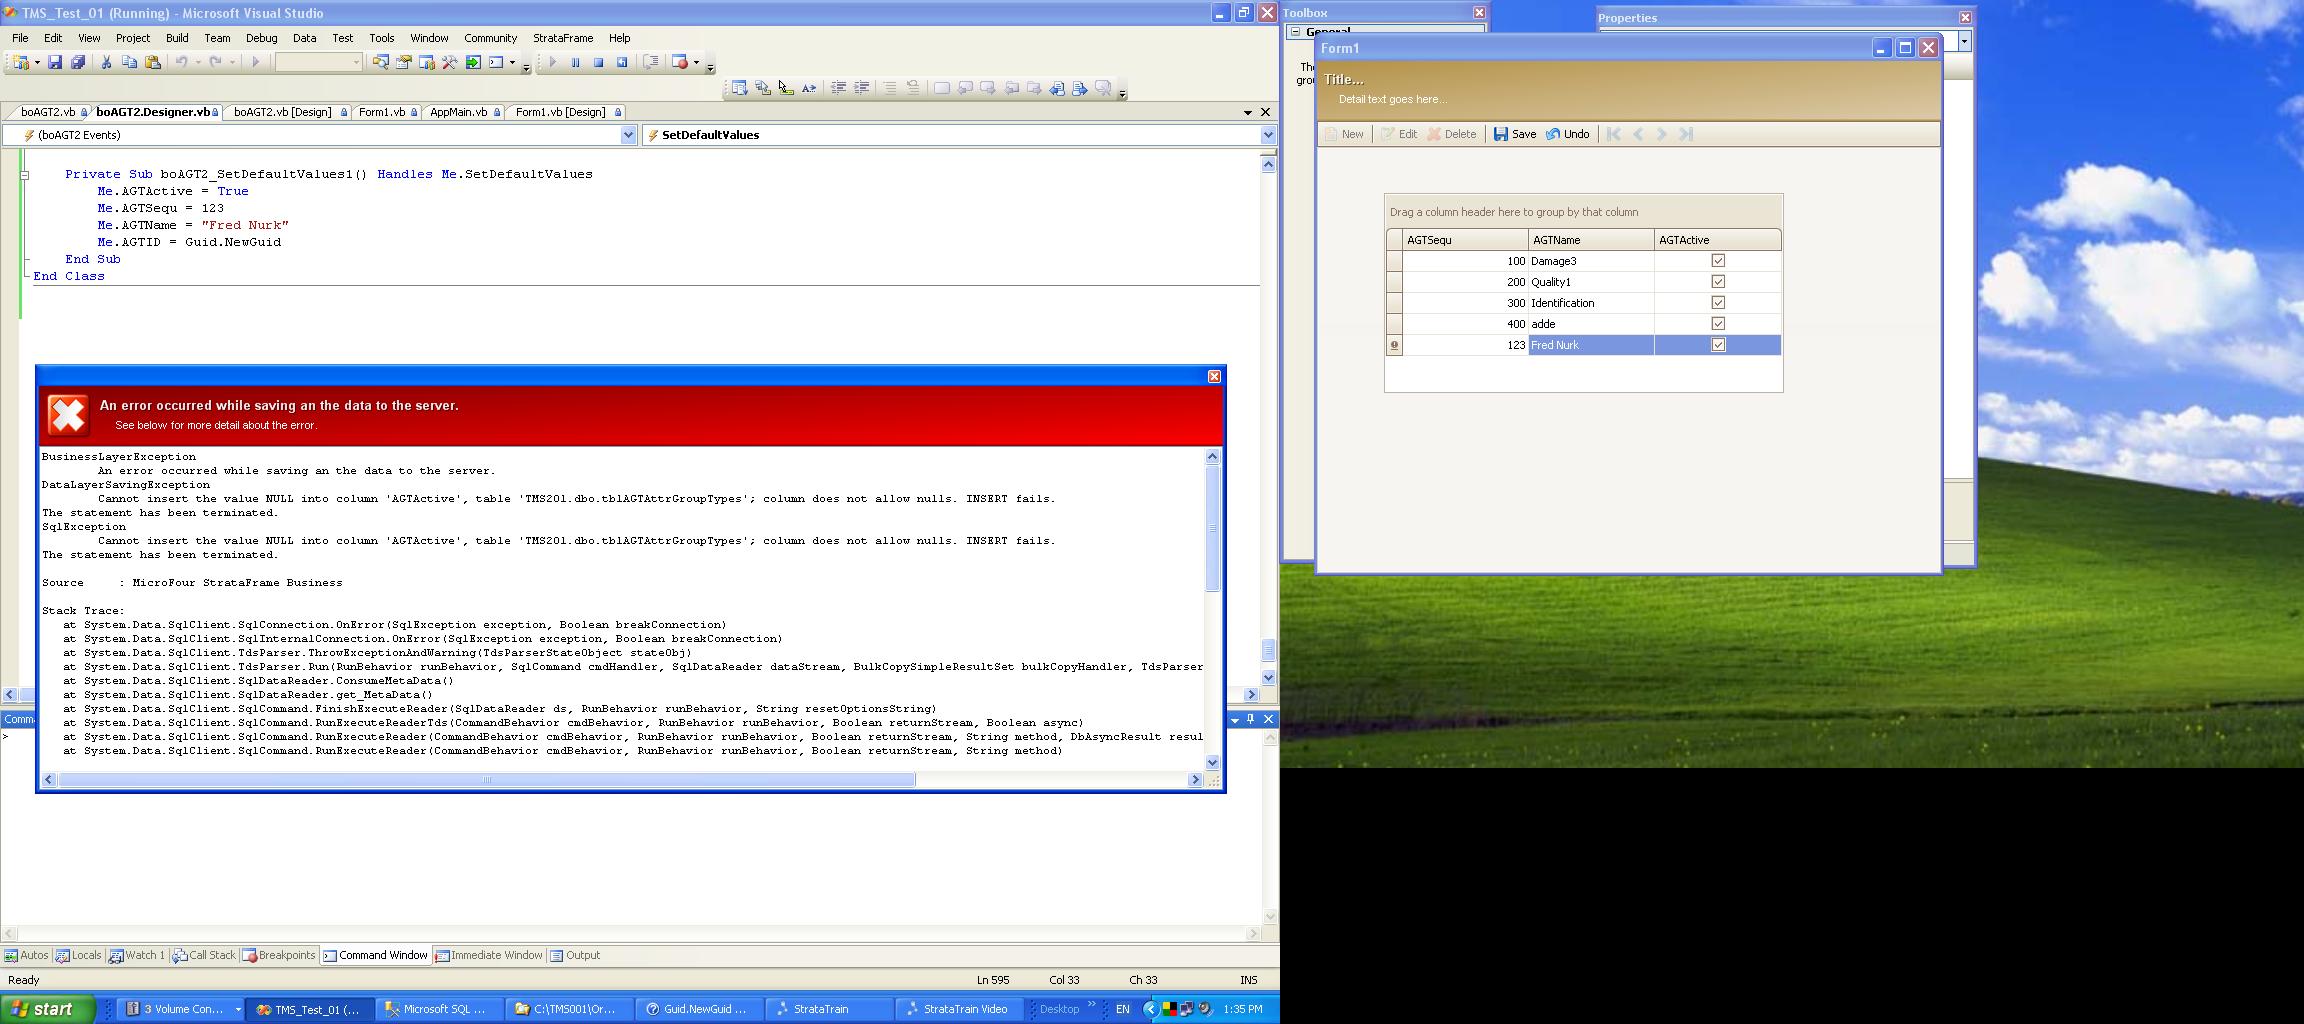Toggle AGTActive checkbox for Identification row
Viewport: 2304px width, 1024px height.
point(1718,303)
